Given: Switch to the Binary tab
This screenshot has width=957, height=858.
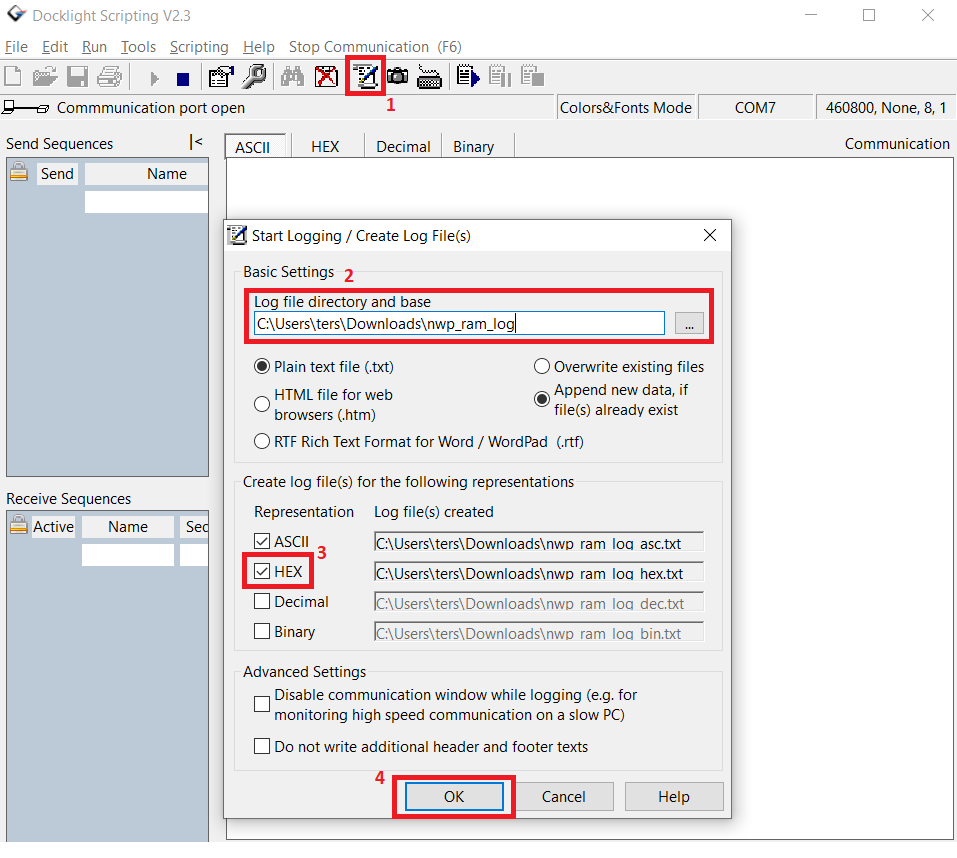Looking at the screenshot, I should (x=473, y=147).
